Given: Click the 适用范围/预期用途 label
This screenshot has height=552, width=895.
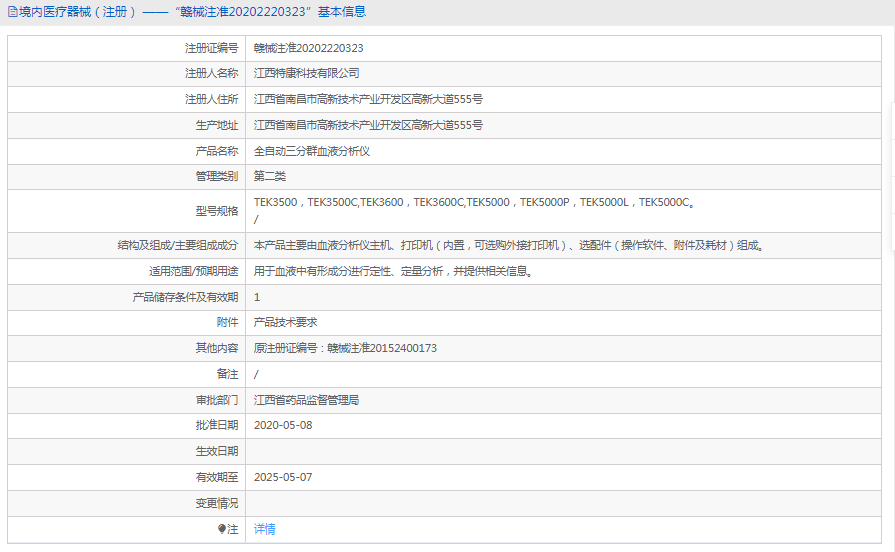Looking at the screenshot, I should pyautogui.click(x=193, y=271).
